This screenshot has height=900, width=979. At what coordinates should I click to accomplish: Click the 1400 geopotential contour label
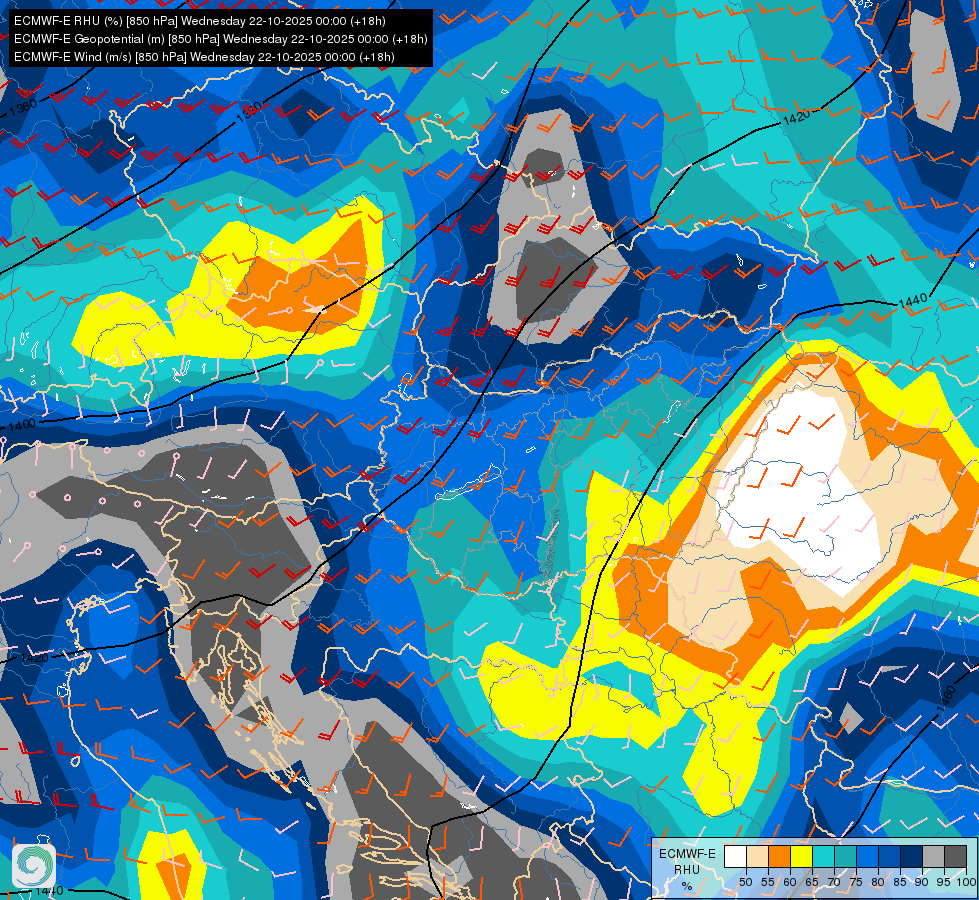[x=22, y=426]
